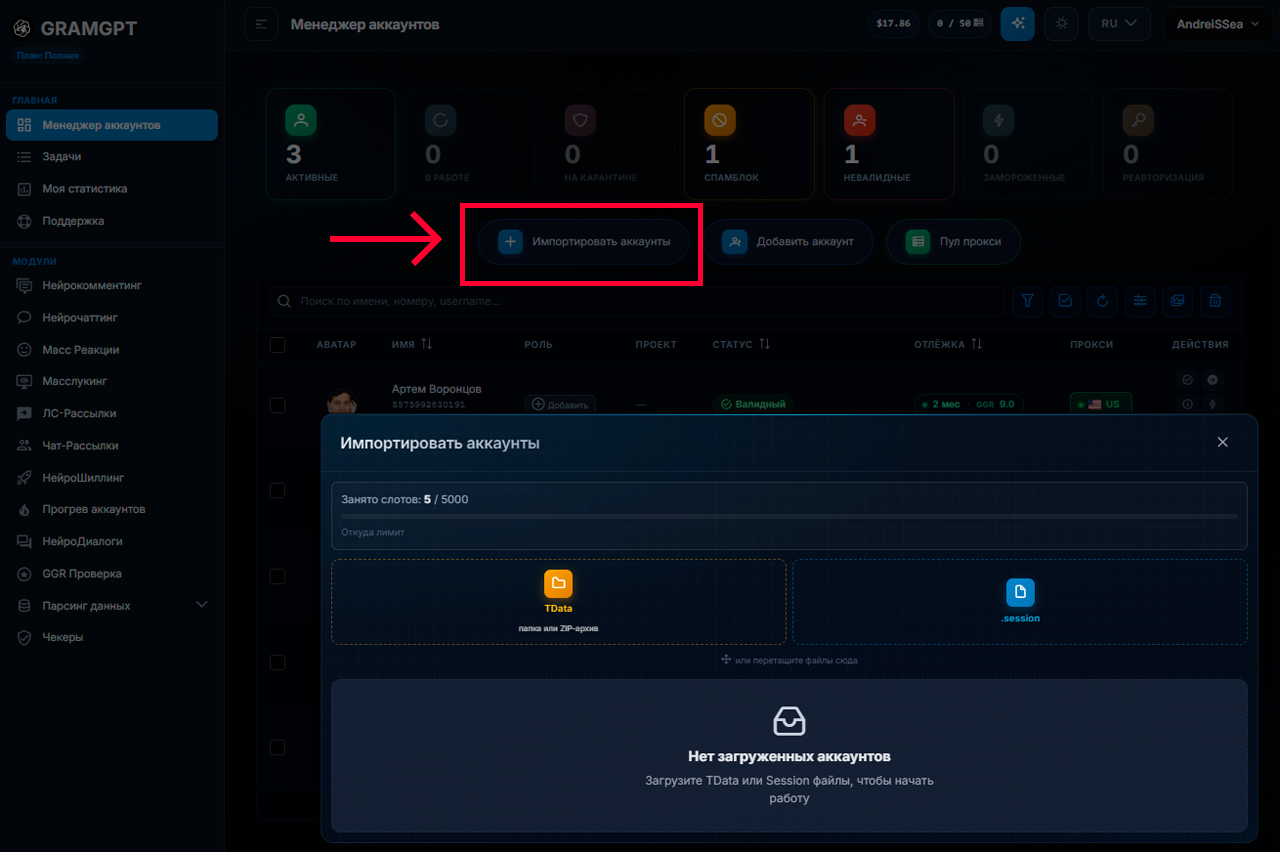
Task: Click the Занято слотов progress bar
Action: [x=789, y=516]
